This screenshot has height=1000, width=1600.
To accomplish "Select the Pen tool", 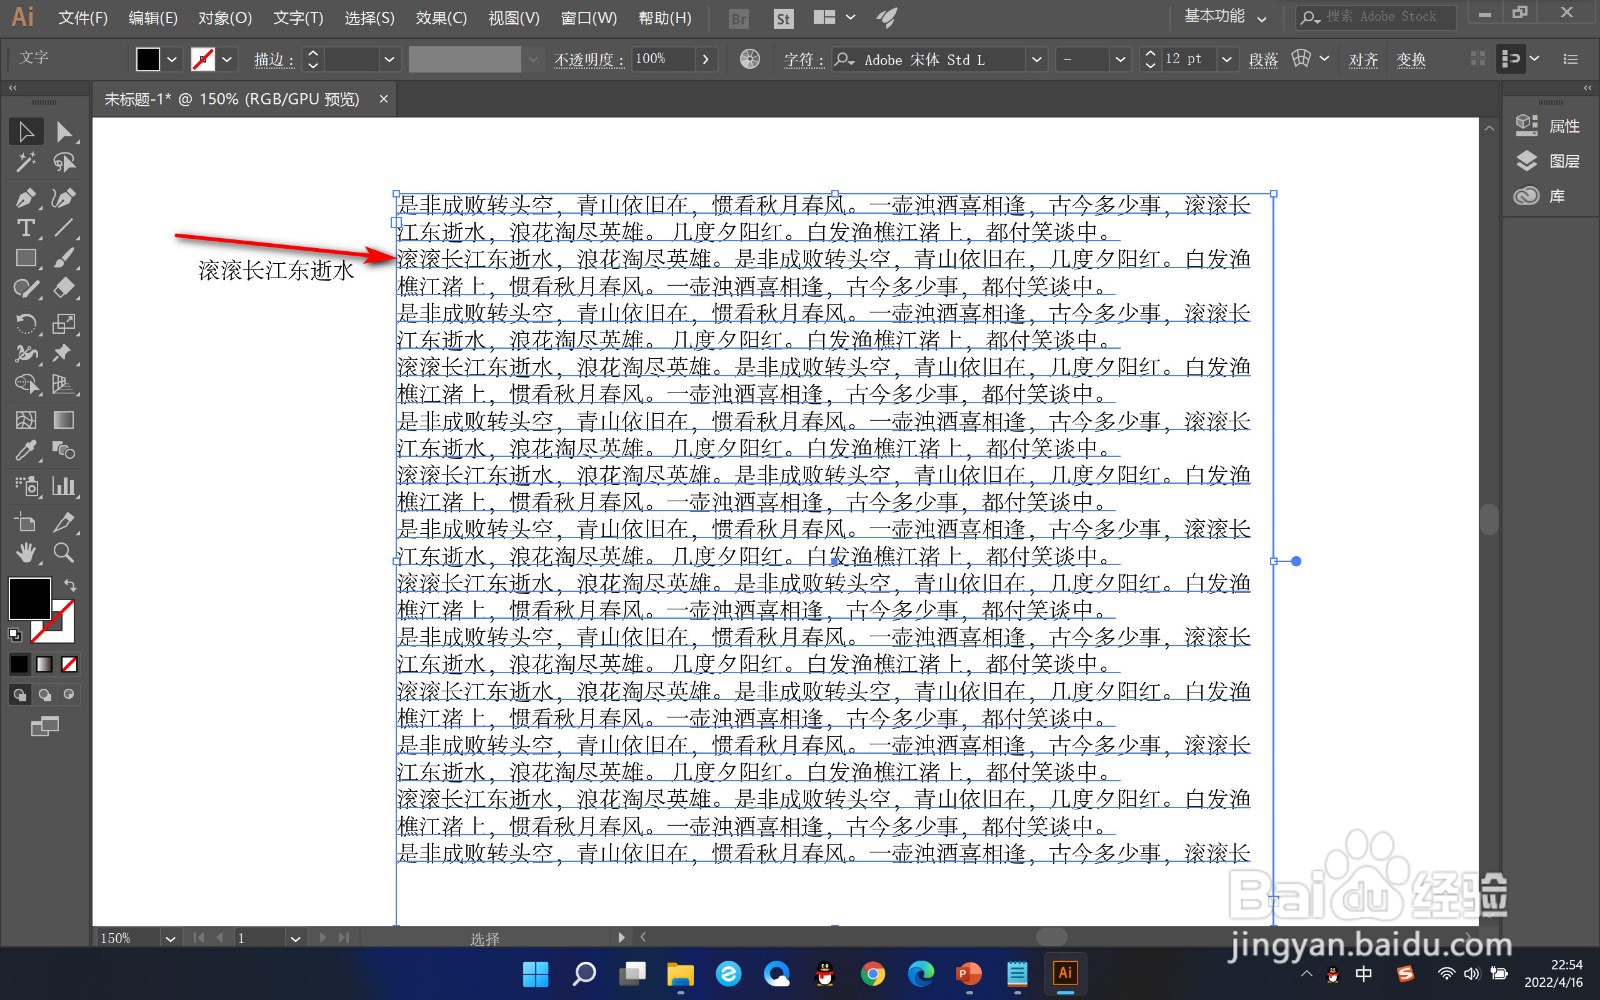I will point(26,198).
